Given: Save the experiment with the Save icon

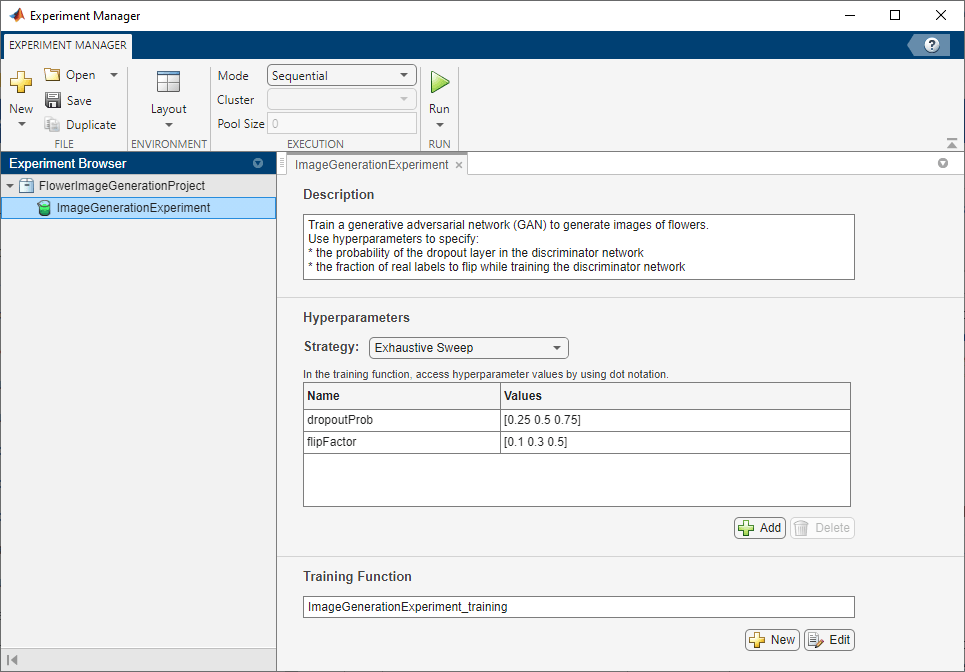Looking at the screenshot, I should pos(52,100).
